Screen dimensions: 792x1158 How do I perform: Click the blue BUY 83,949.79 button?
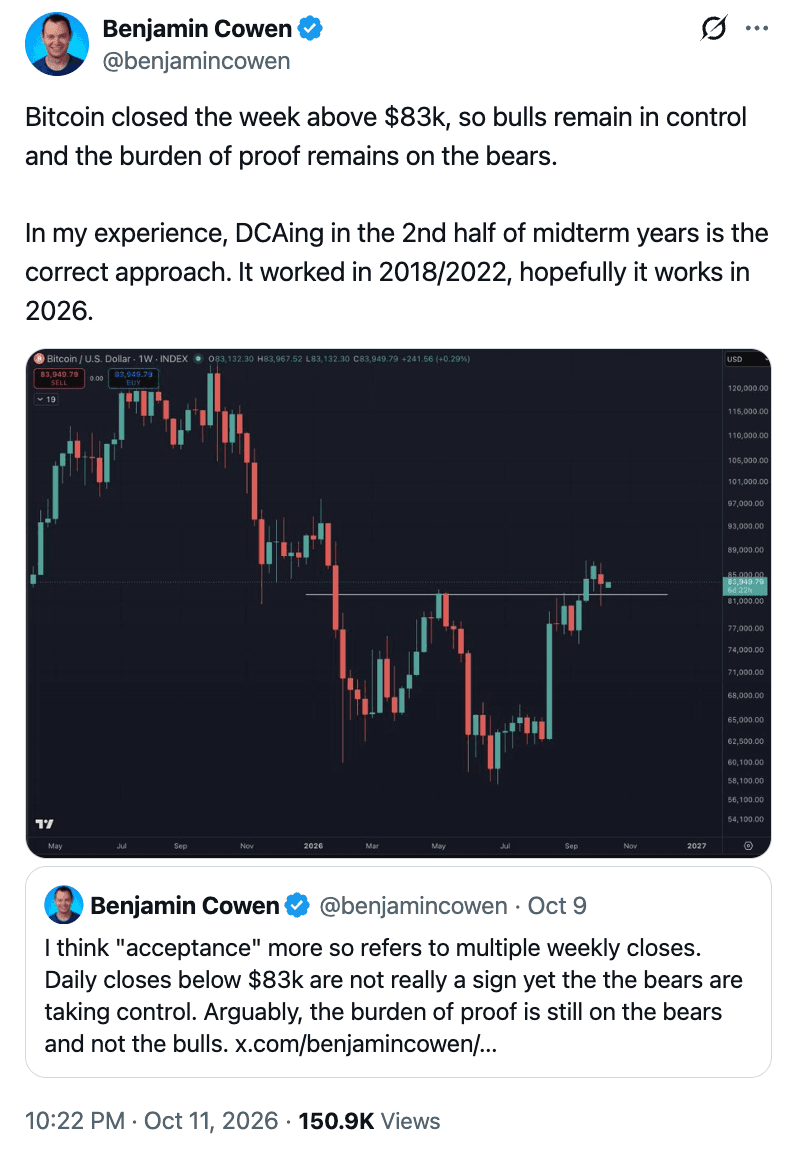[134, 378]
